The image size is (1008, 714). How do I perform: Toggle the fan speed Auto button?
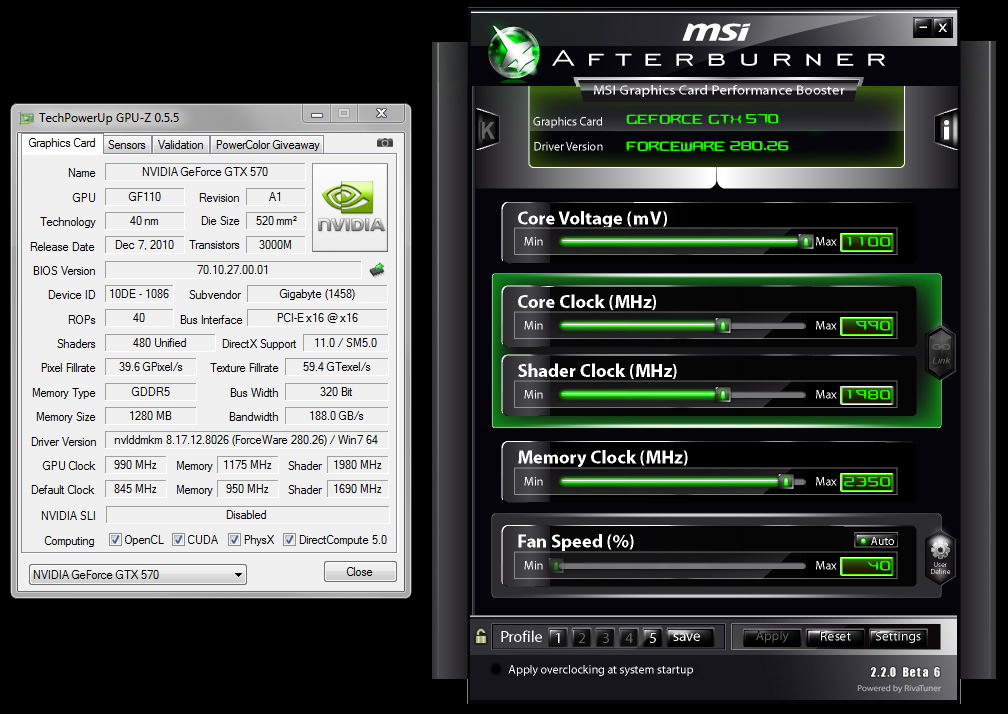click(876, 541)
